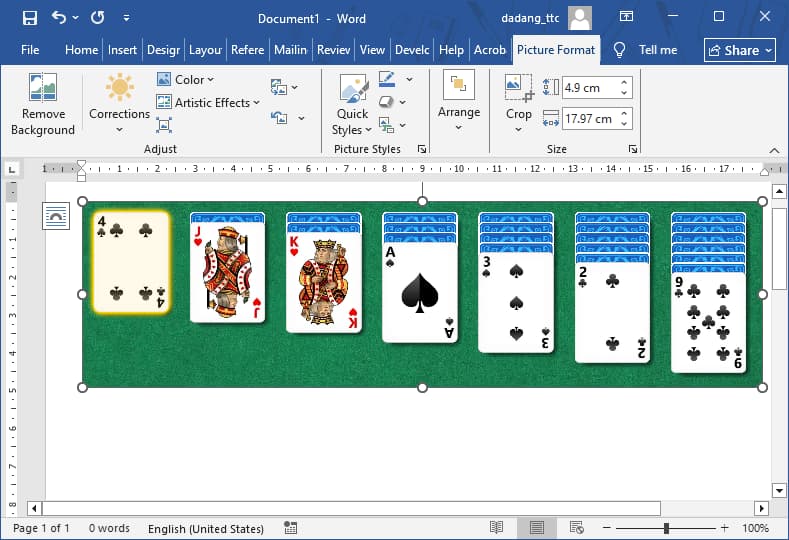Screen dimensions: 789x540
Task: Decrease picture width with the down spinner
Action: pos(624,124)
